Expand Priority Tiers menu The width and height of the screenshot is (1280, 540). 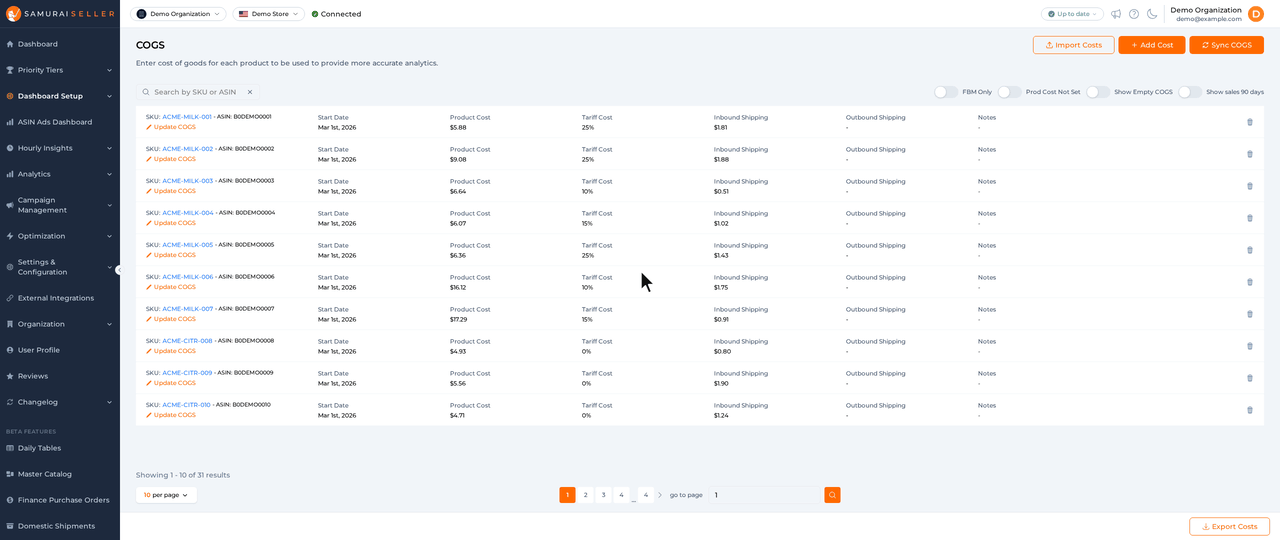[x=60, y=70]
